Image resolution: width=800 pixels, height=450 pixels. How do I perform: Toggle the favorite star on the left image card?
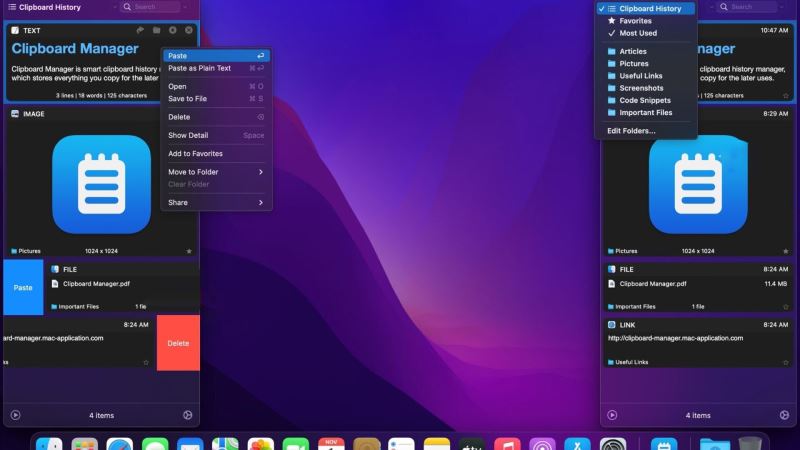pos(189,251)
